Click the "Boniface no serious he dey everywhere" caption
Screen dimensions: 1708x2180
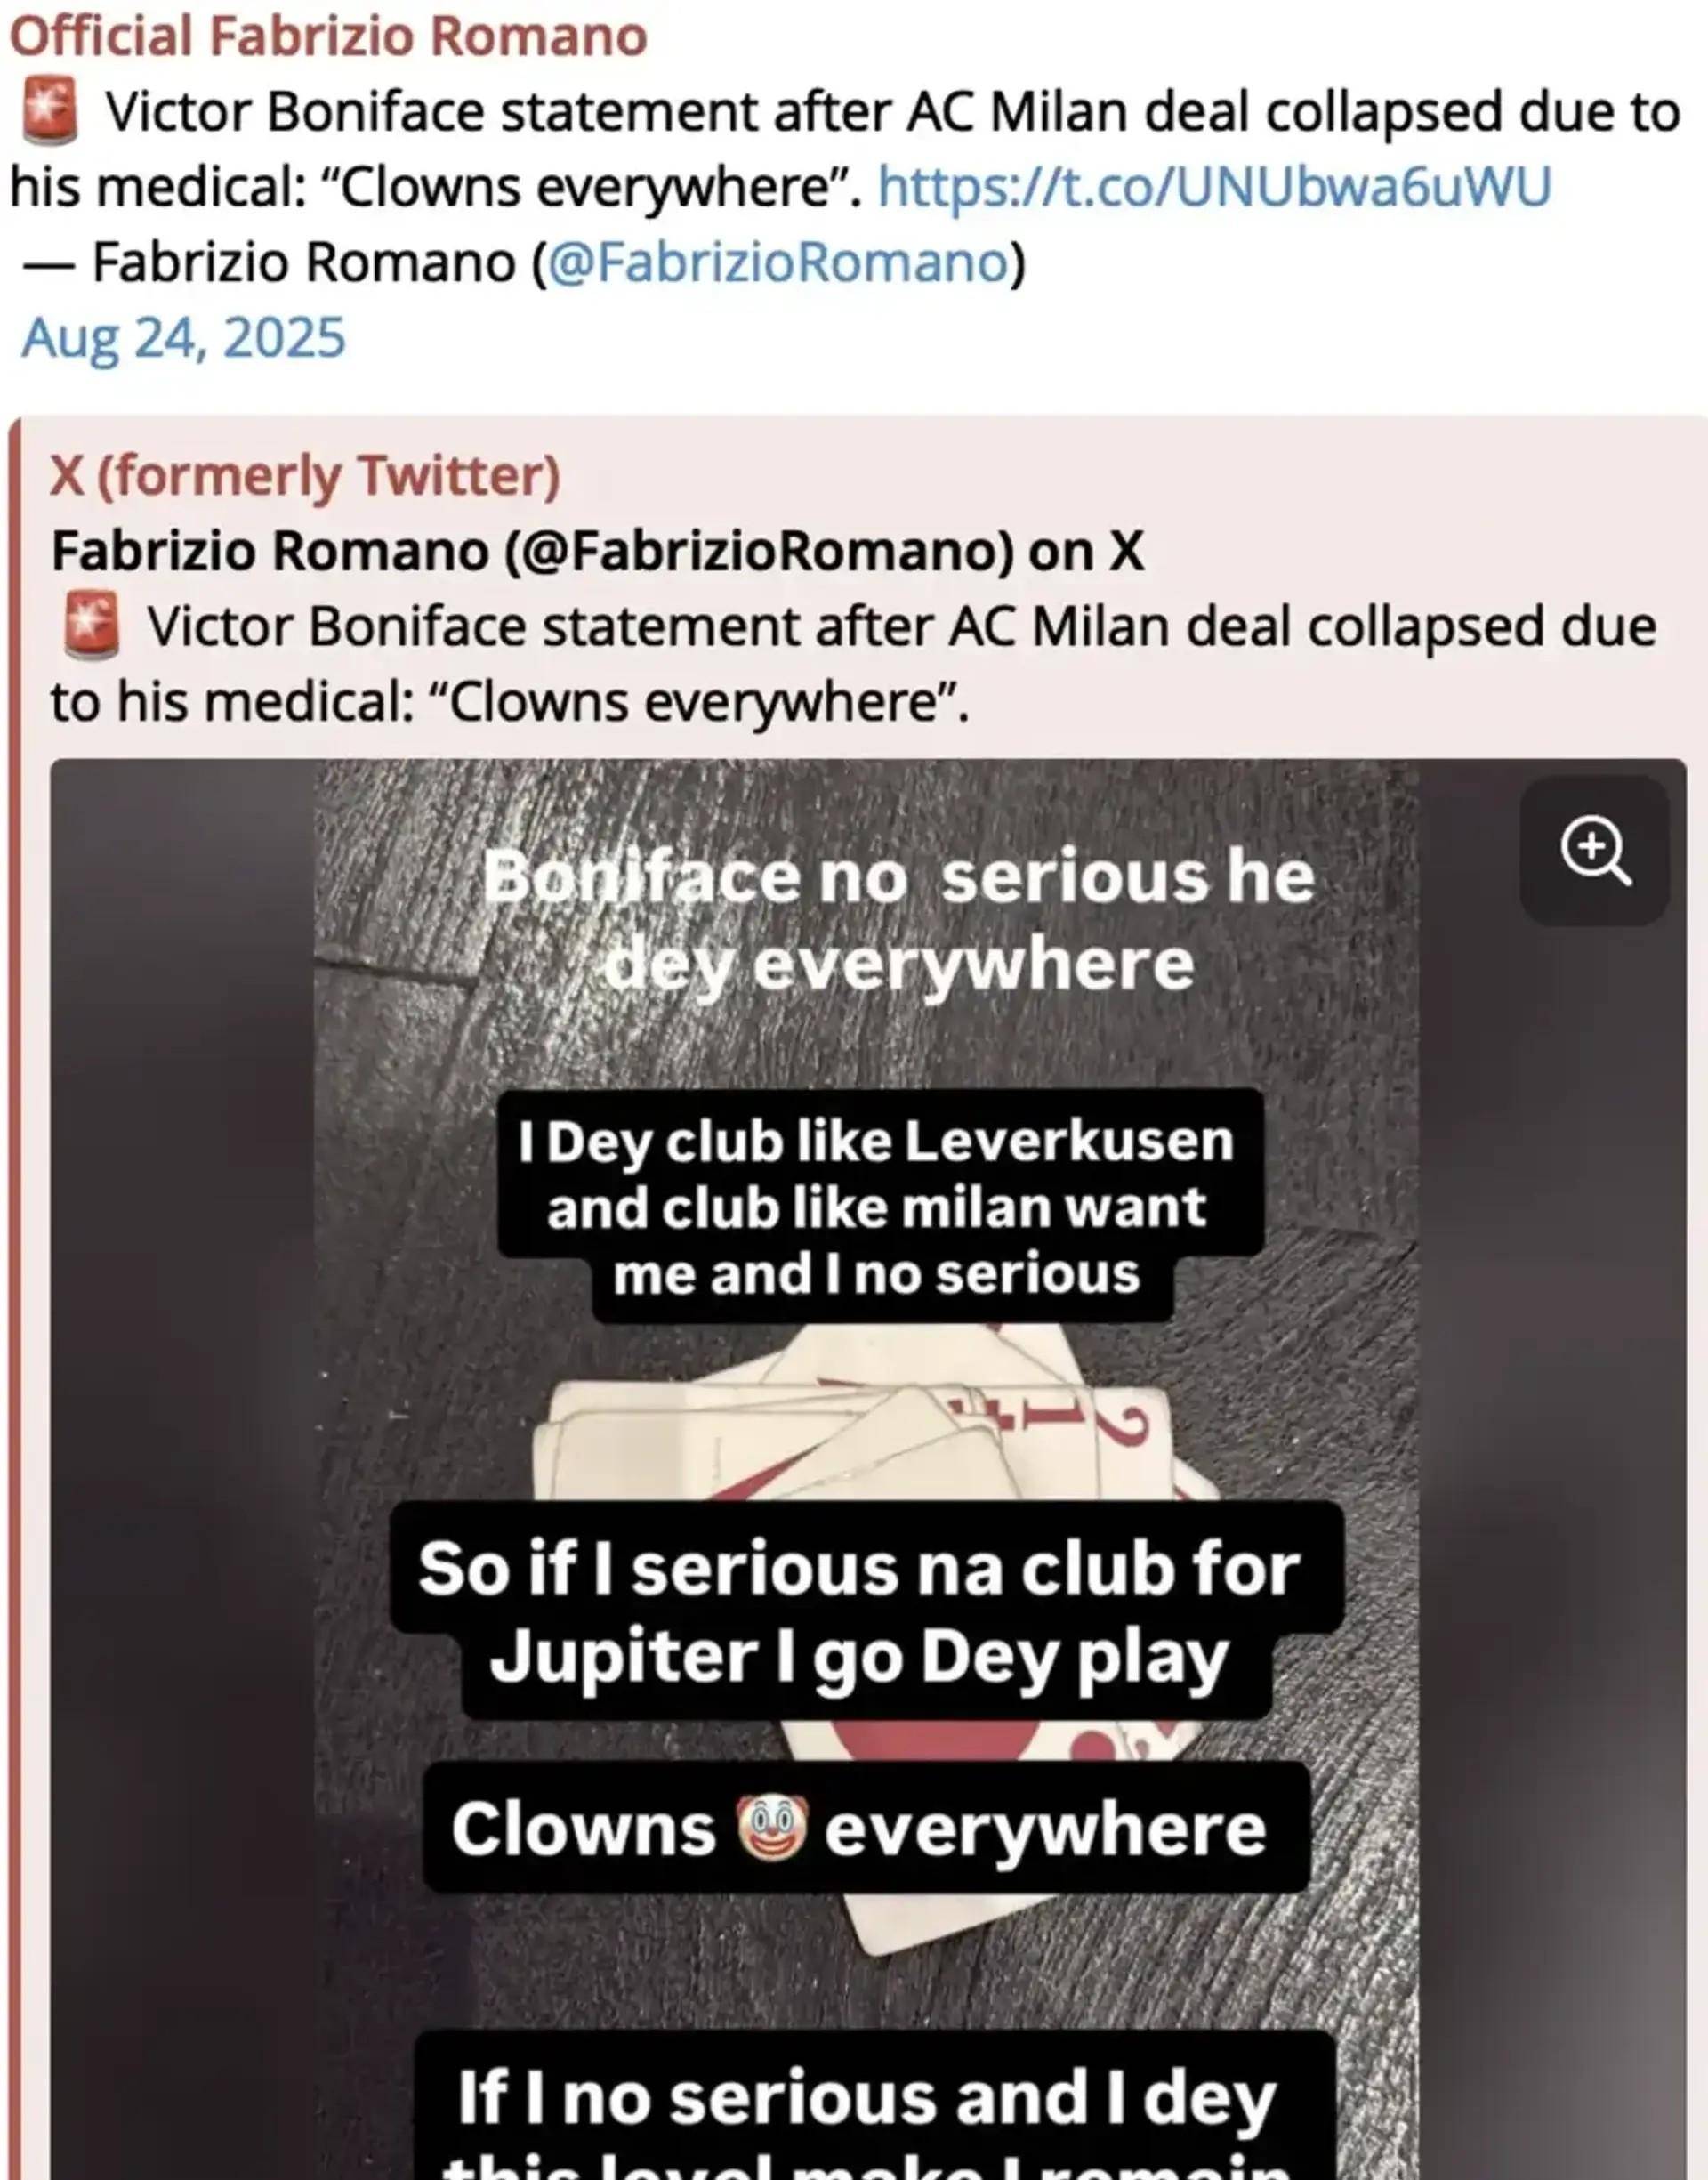[x=898, y=920]
